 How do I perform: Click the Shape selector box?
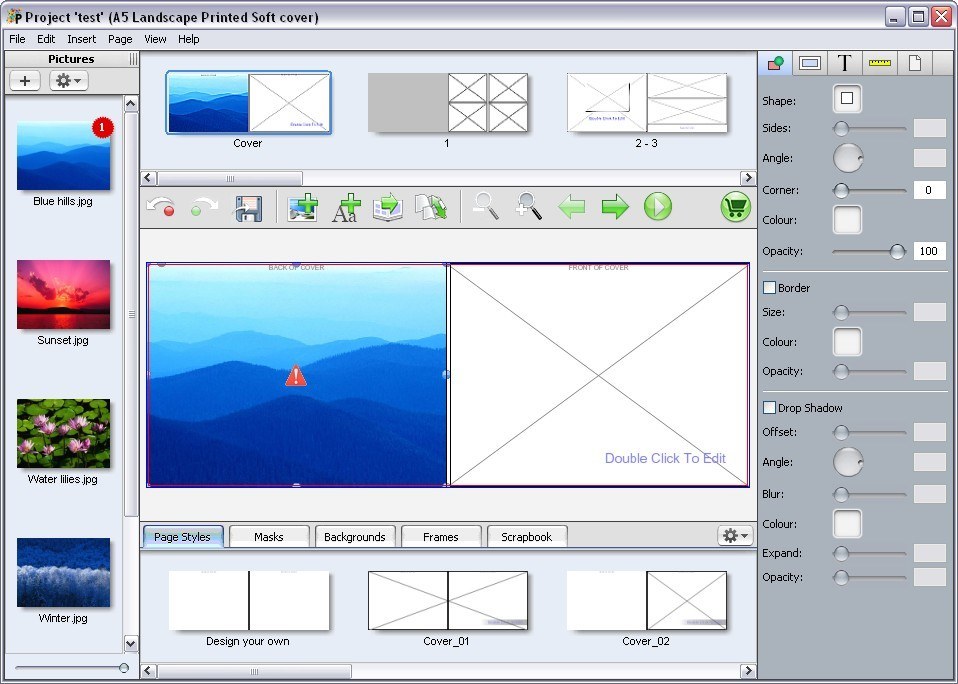coord(847,99)
